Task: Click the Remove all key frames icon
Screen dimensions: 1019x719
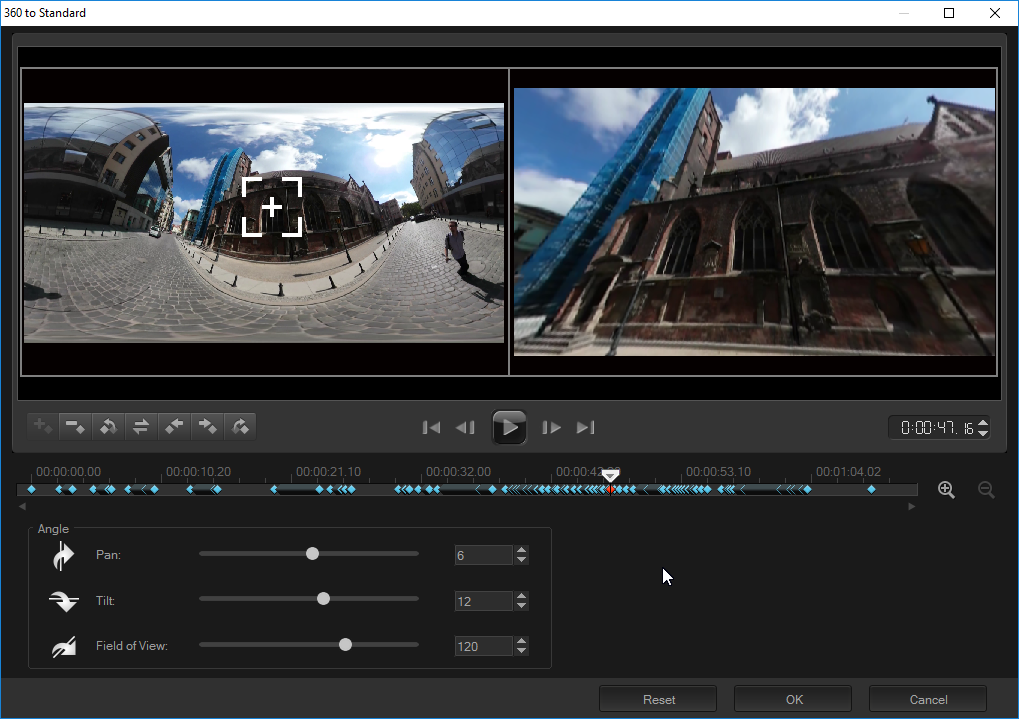Action: point(108,427)
